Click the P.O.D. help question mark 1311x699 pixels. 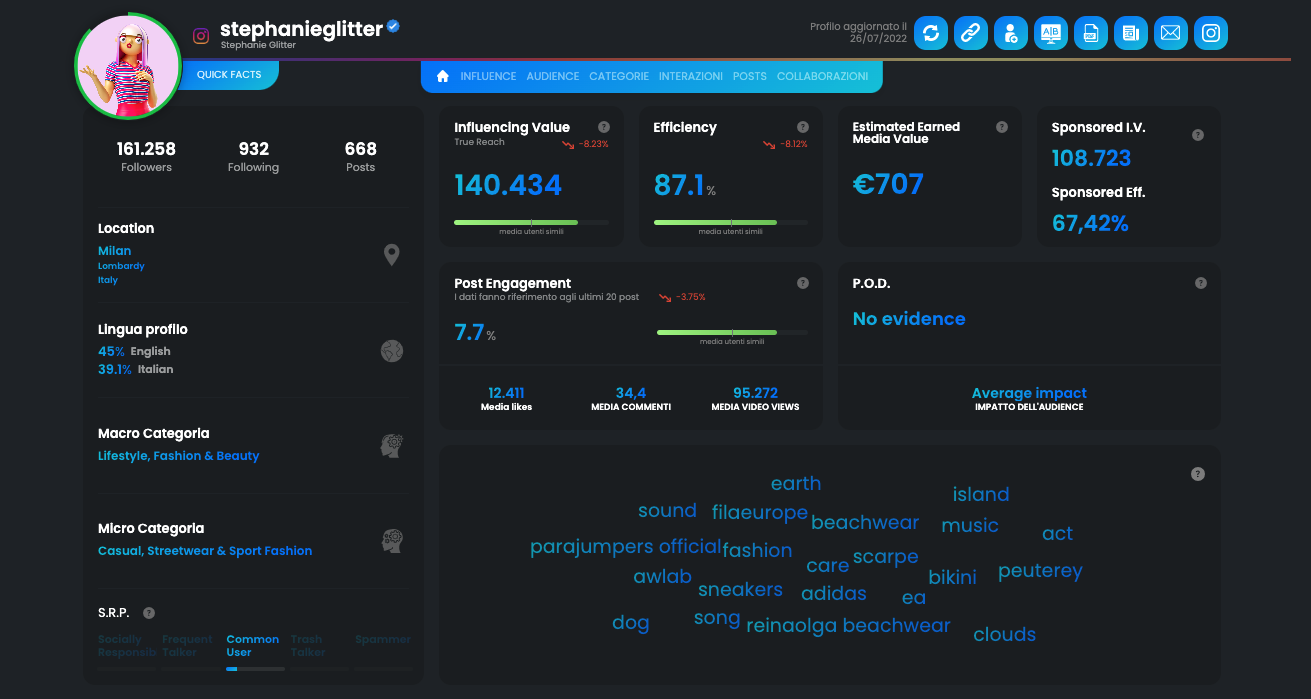tap(1201, 283)
